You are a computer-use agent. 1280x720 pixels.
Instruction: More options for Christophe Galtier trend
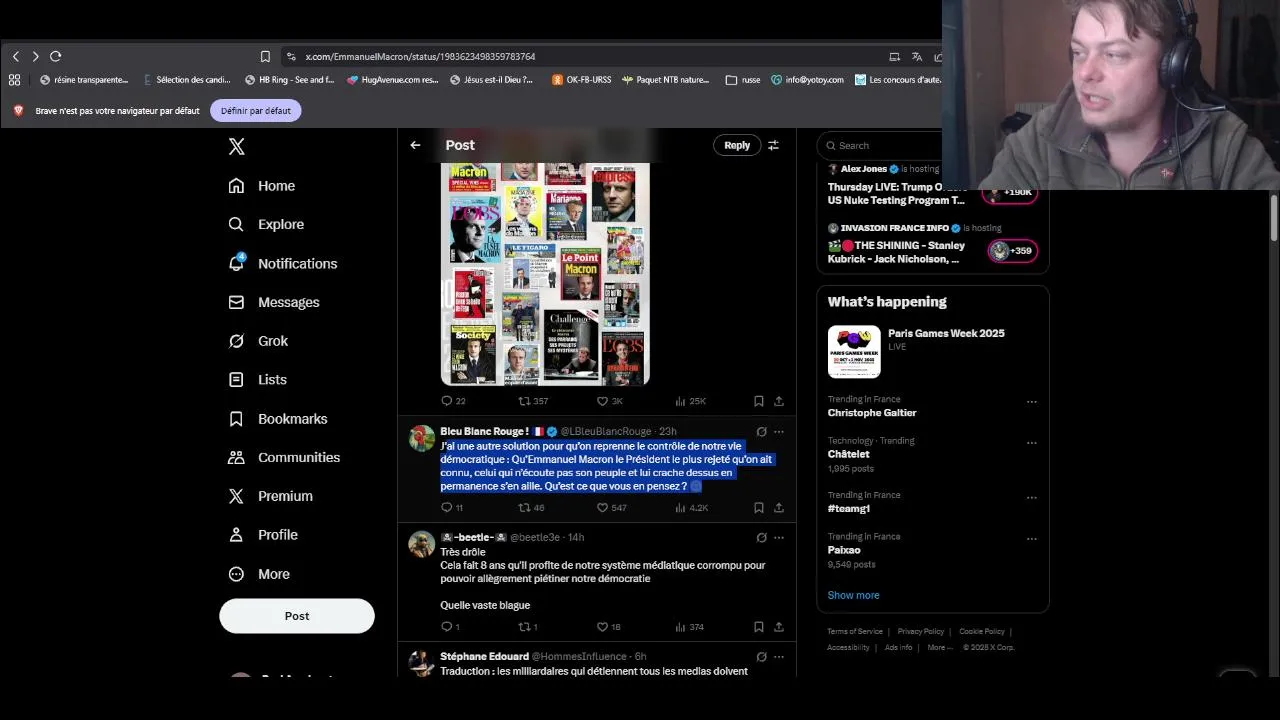(1031, 402)
